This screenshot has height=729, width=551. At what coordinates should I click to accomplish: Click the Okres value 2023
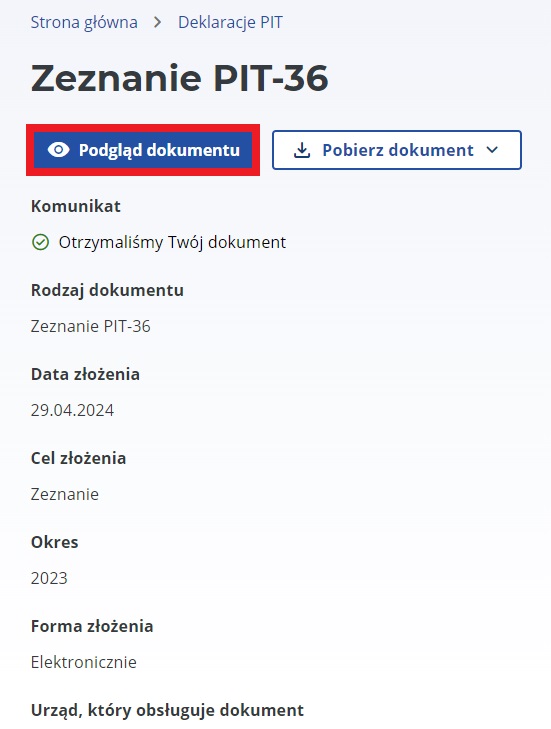(49, 578)
